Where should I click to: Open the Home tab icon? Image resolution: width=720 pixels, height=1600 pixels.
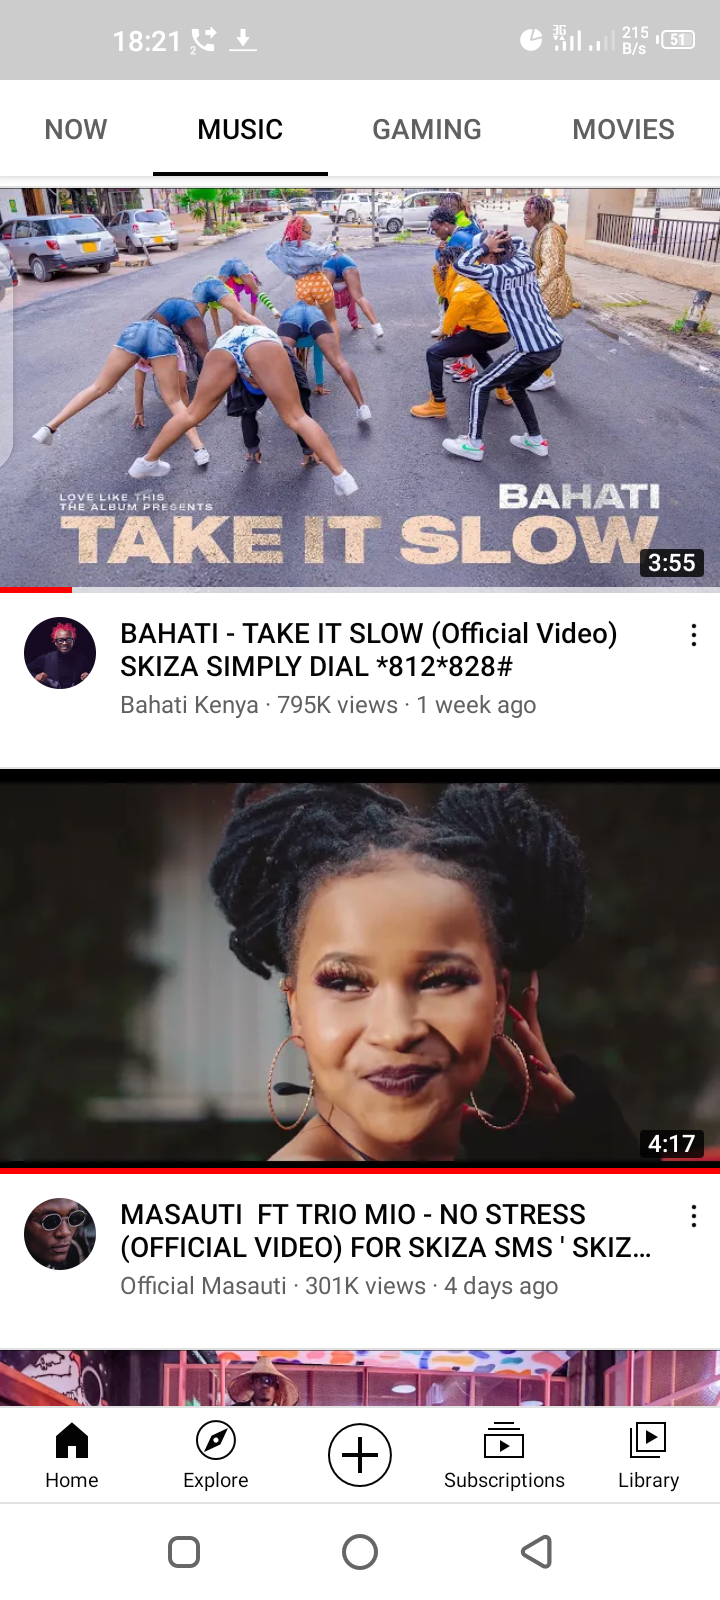click(x=72, y=1441)
